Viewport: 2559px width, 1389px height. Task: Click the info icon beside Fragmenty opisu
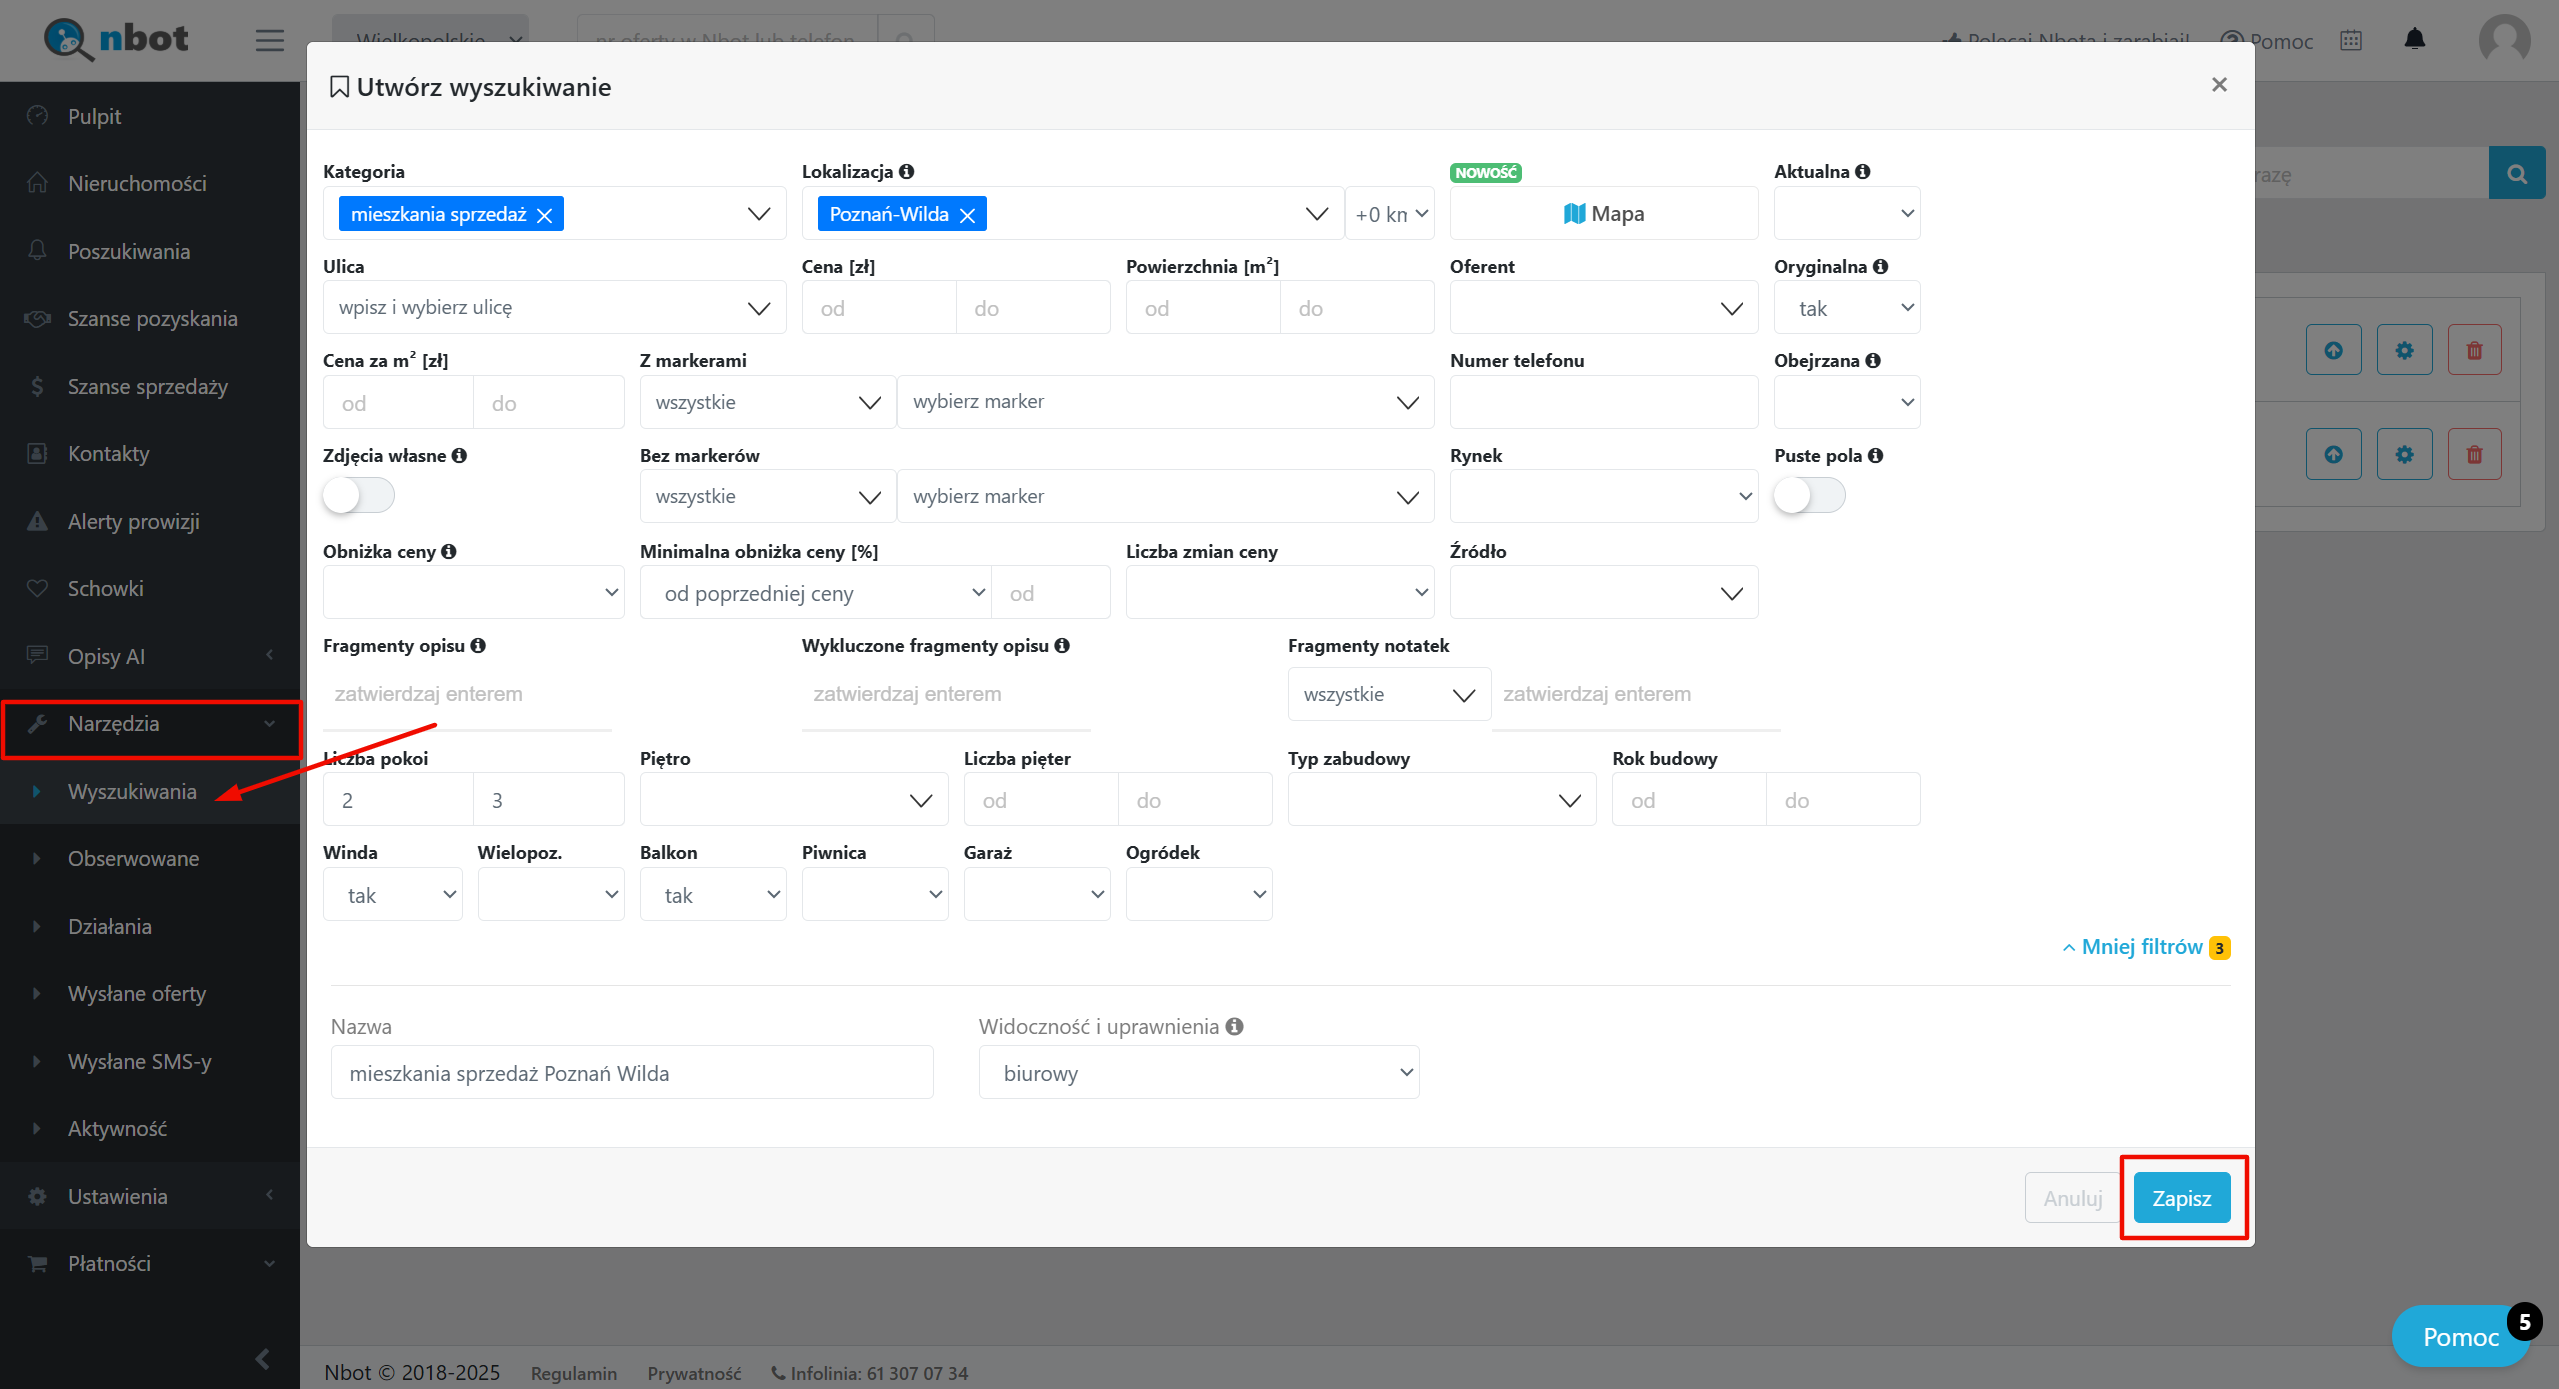click(x=478, y=645)
